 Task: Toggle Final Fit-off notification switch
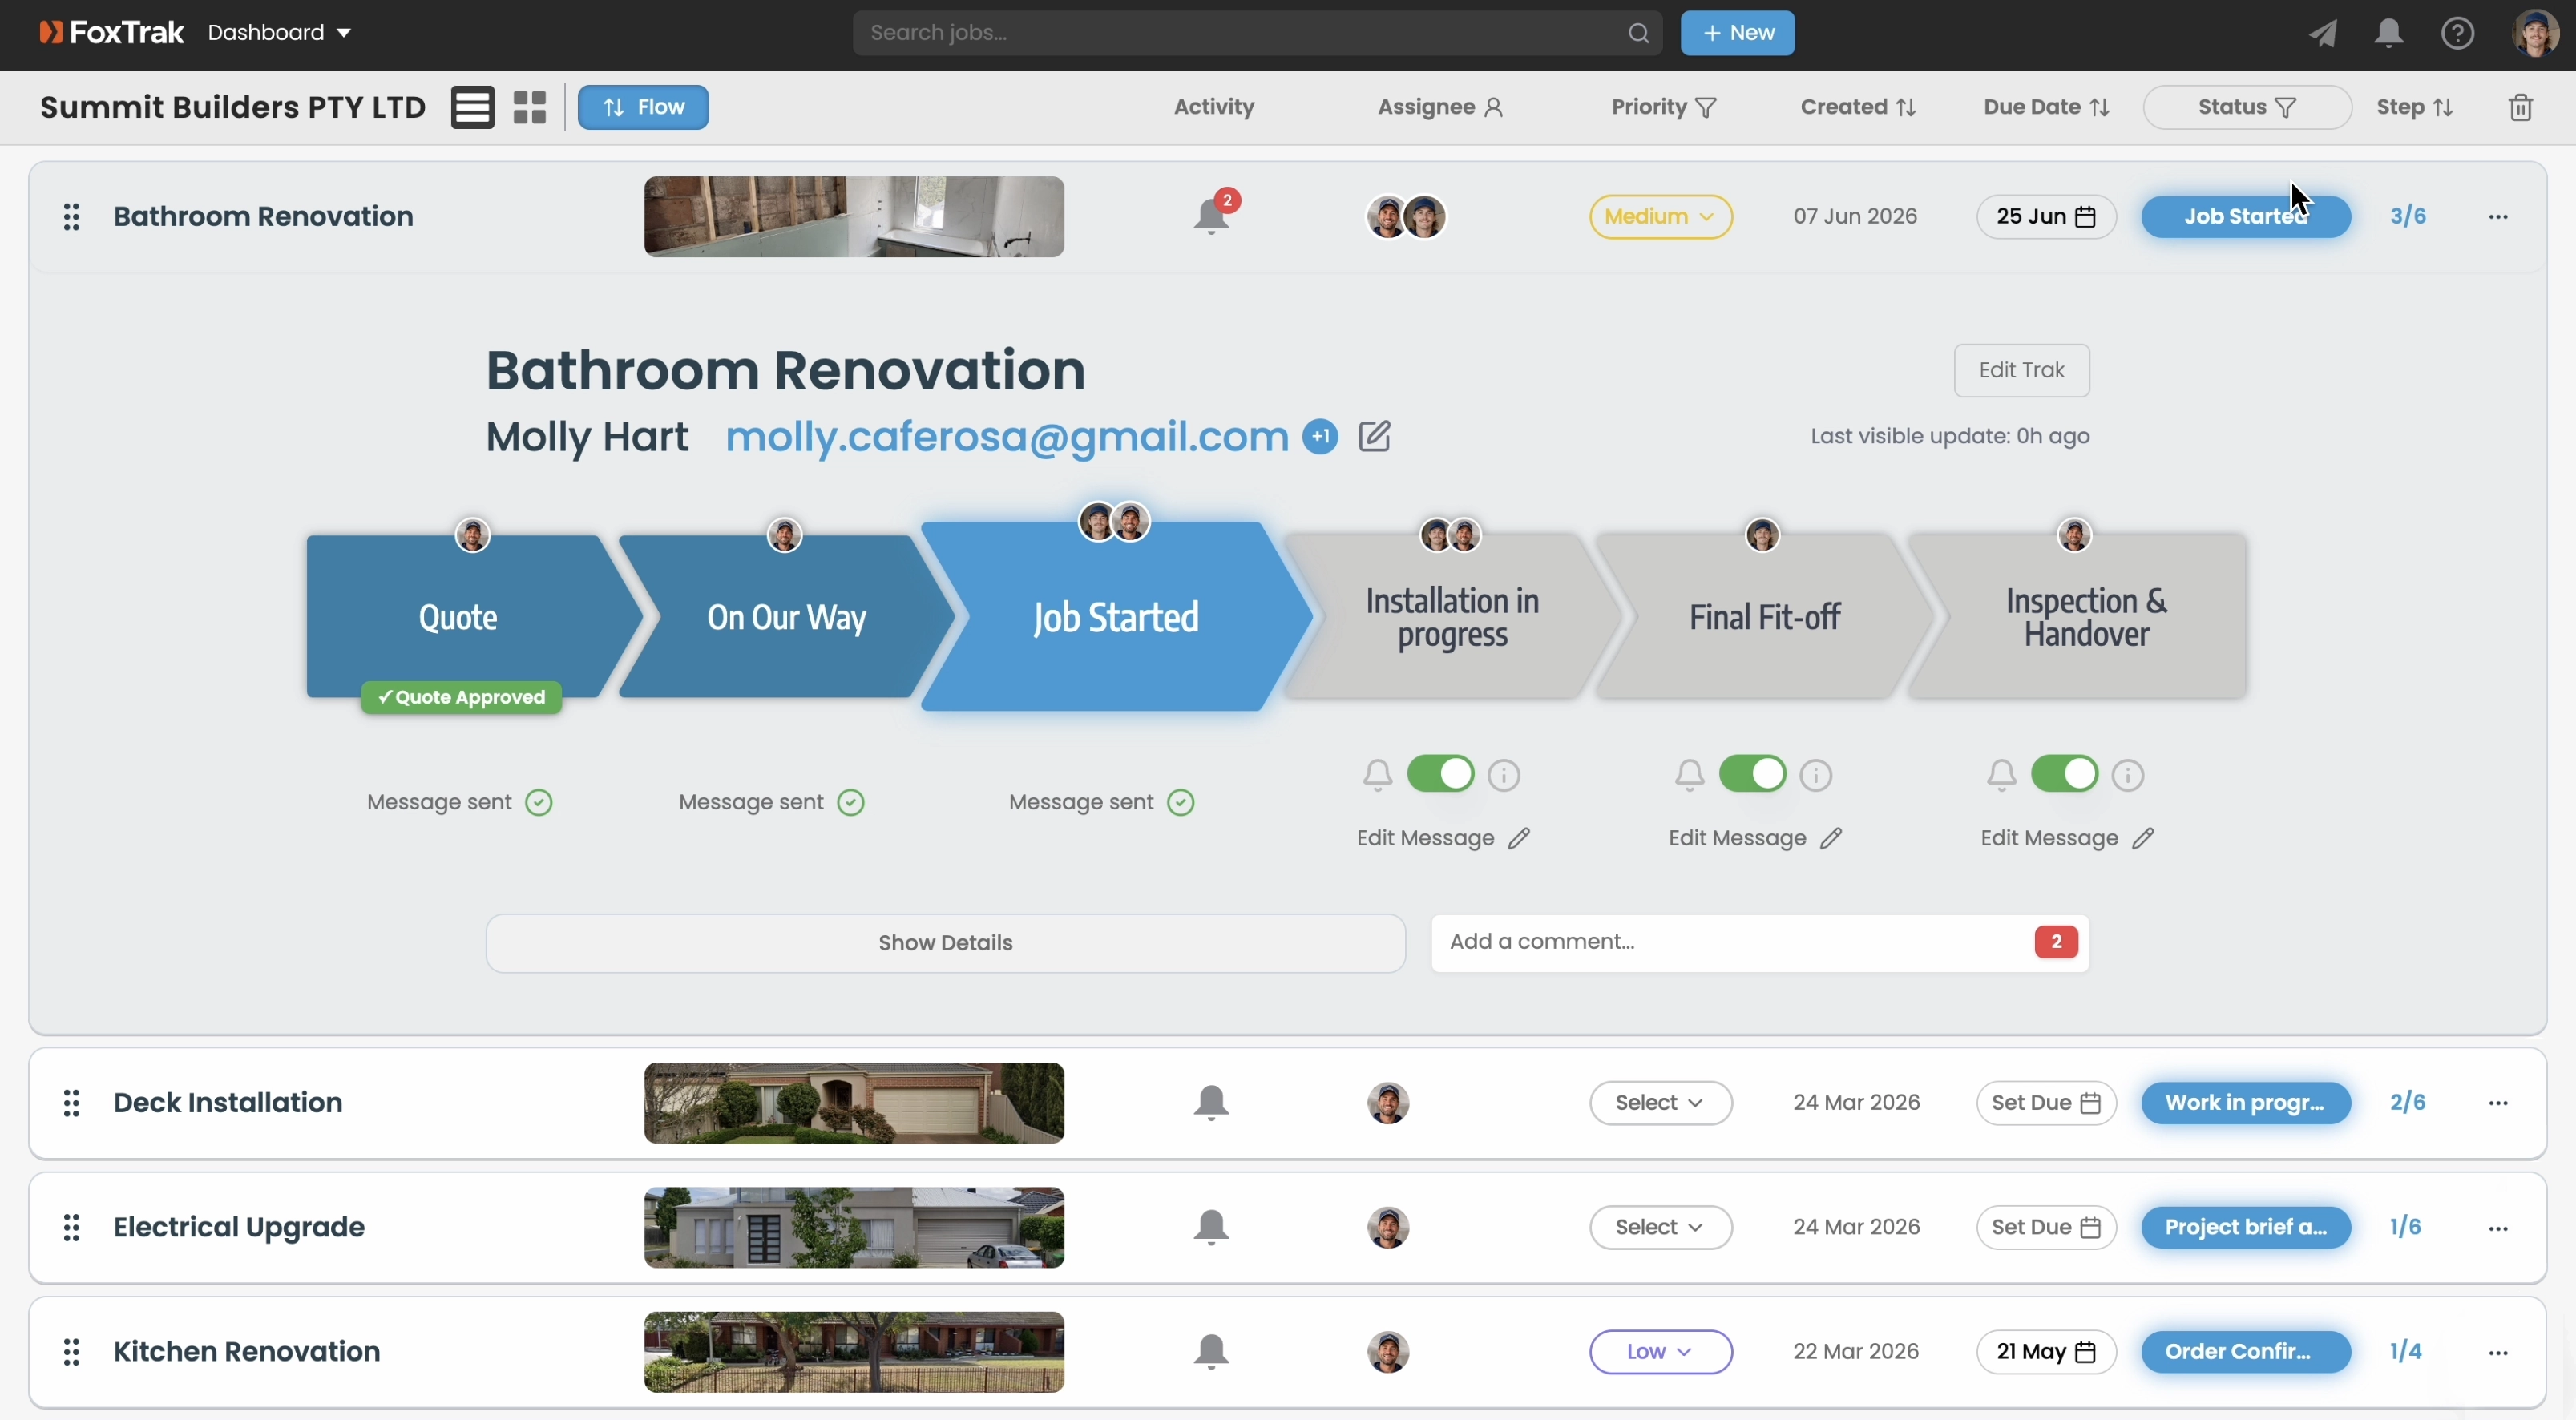(x=1752, y=774)
